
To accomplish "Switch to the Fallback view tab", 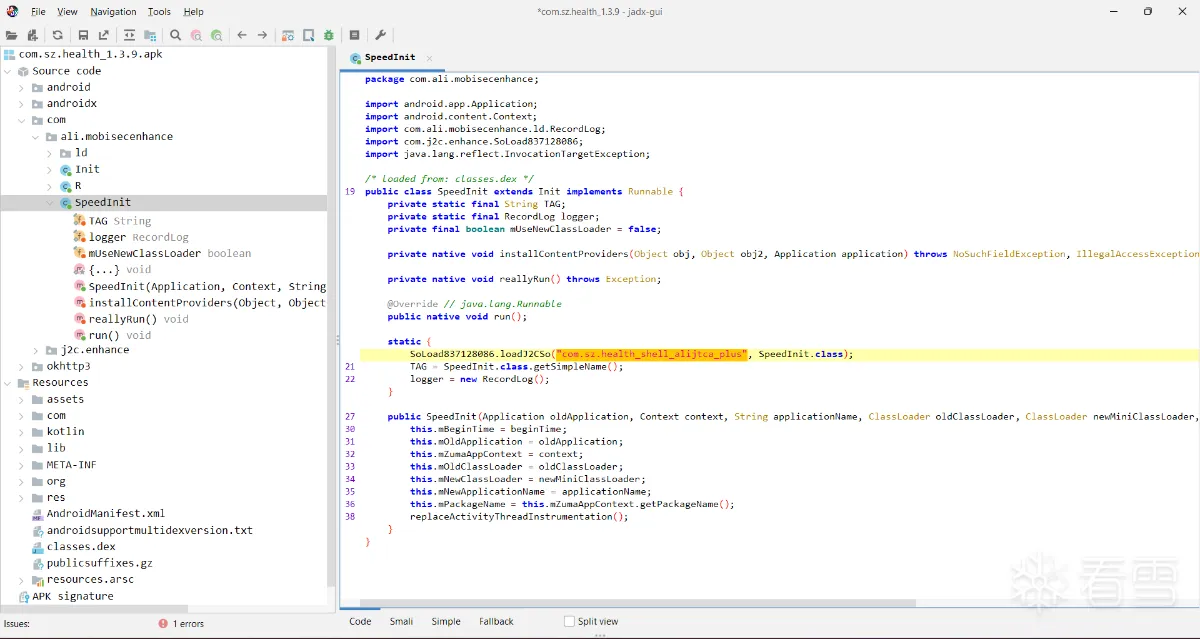I will 496,621.
